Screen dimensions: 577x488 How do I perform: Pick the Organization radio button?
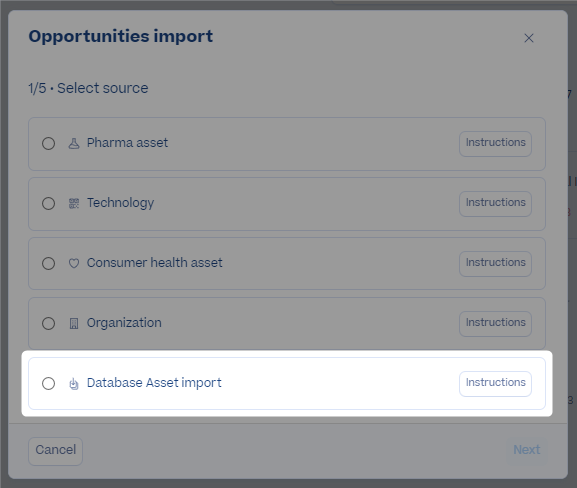(49, 323)
